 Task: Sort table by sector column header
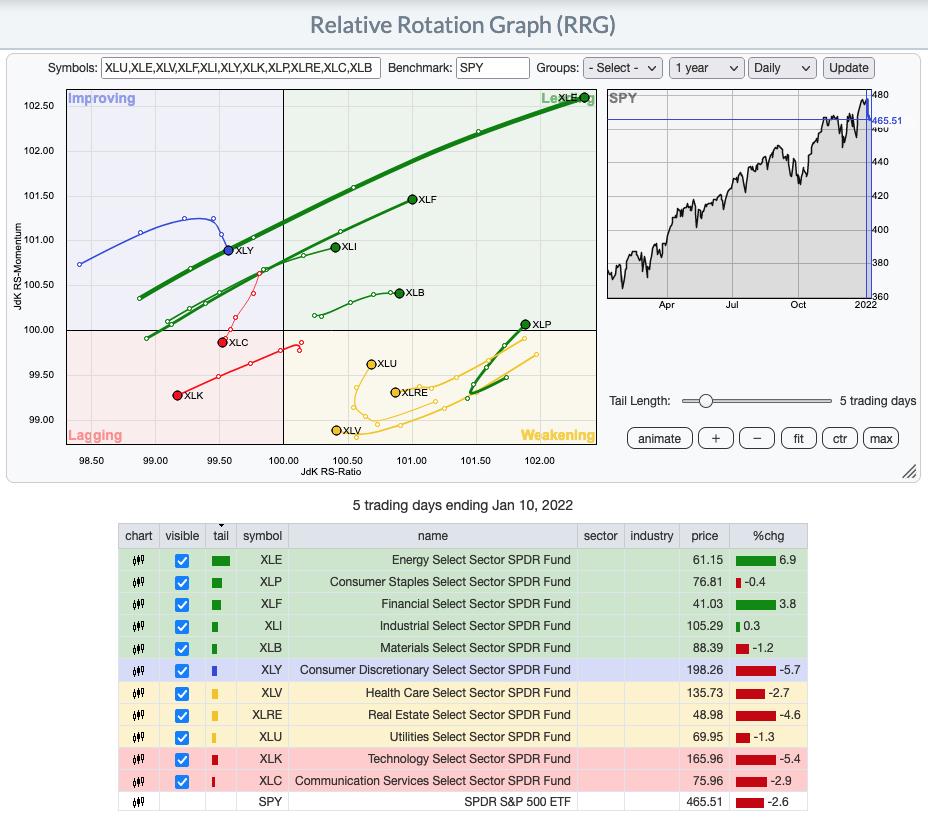(600, 536)
